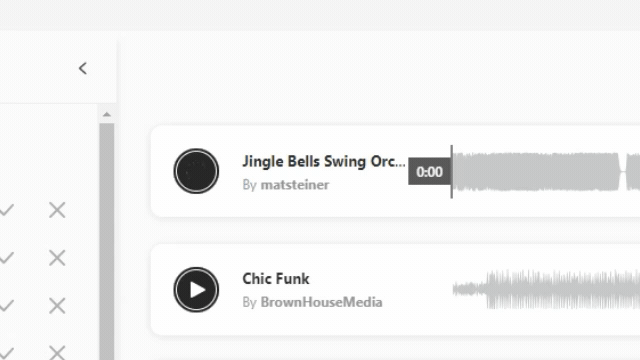640x360 pixels.
Task: Click the scrollbar up arrow in sidebar
Action: tap(107, 114)
